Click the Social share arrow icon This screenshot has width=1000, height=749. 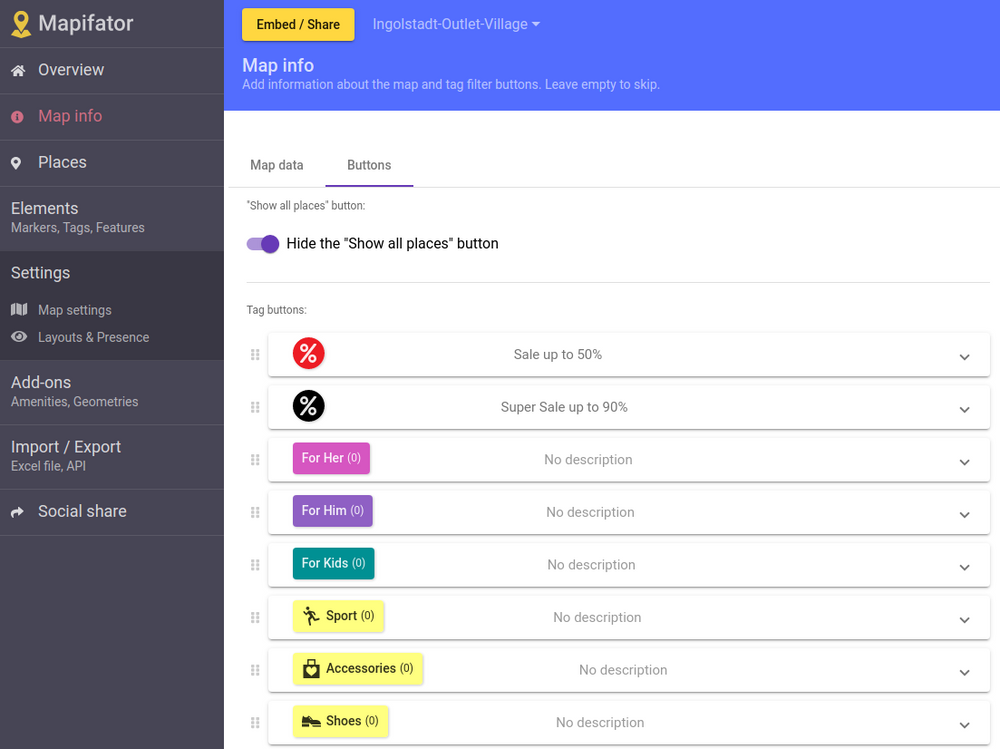pos(16,511)
